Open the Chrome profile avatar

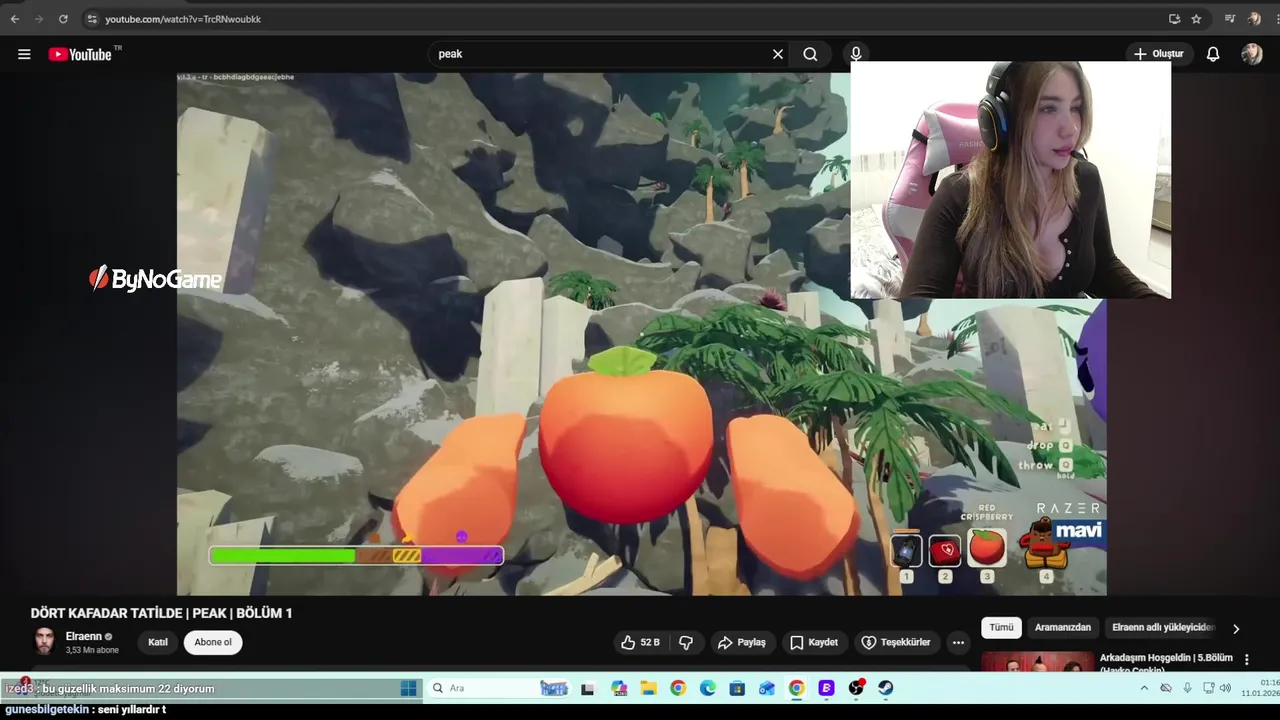[1254, 19]
